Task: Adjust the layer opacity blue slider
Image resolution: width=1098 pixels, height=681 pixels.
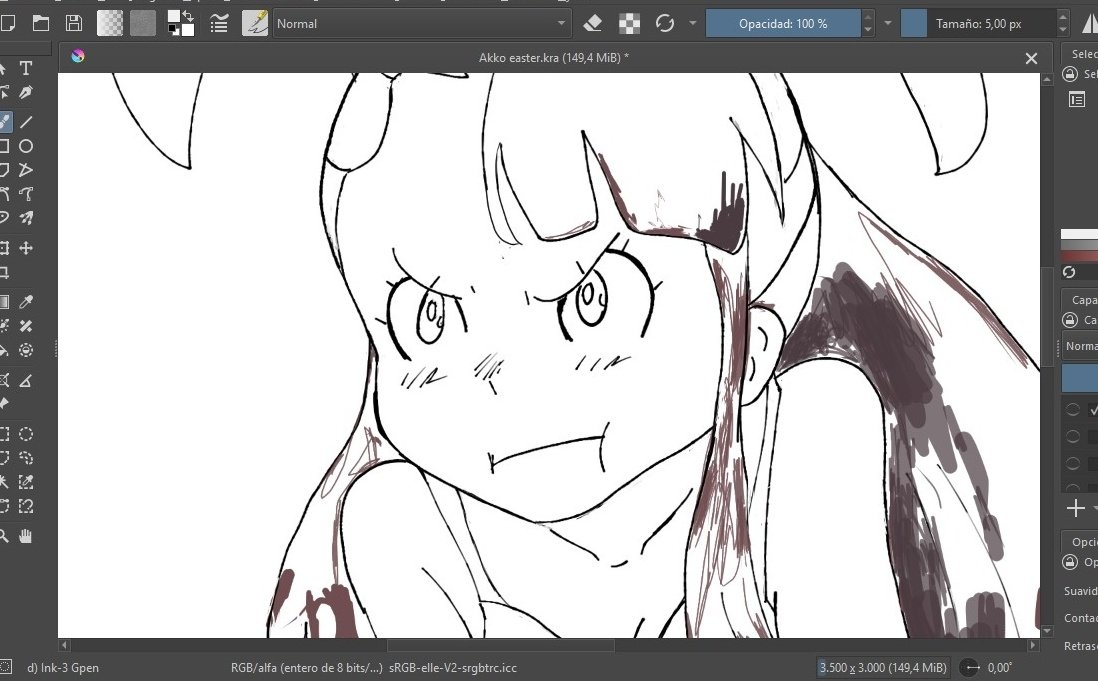Action: [x=1080, y=378]
